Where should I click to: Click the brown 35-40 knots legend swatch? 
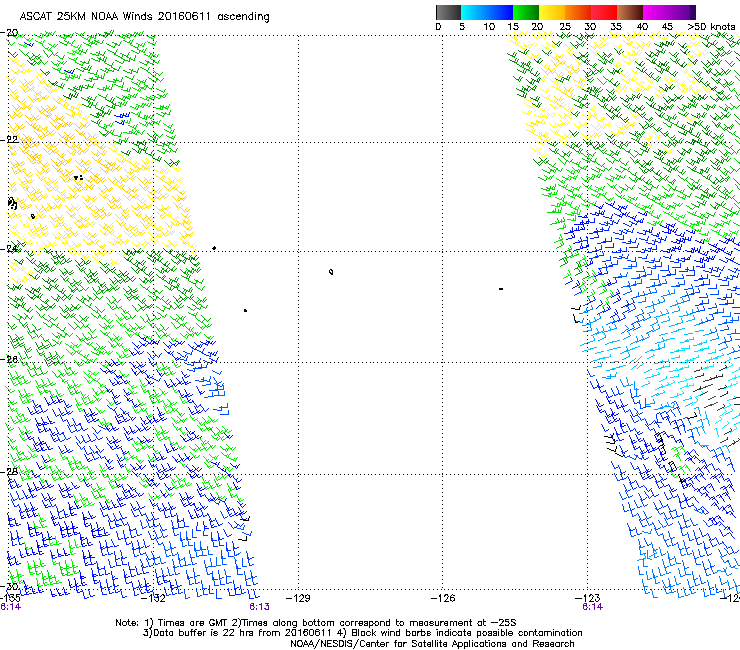pos(630,12)
